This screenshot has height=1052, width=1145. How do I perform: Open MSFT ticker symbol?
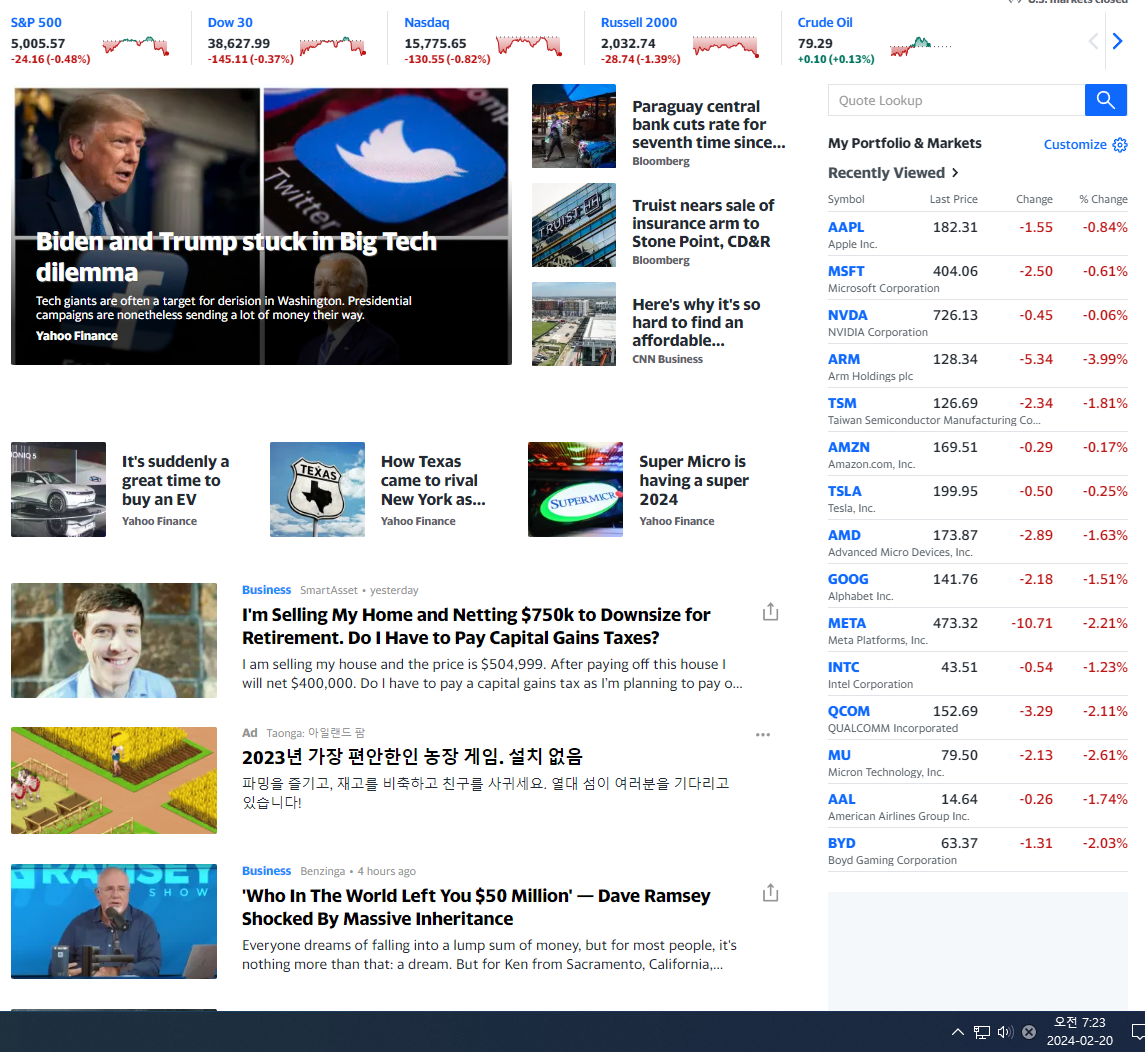click(846, 271)
